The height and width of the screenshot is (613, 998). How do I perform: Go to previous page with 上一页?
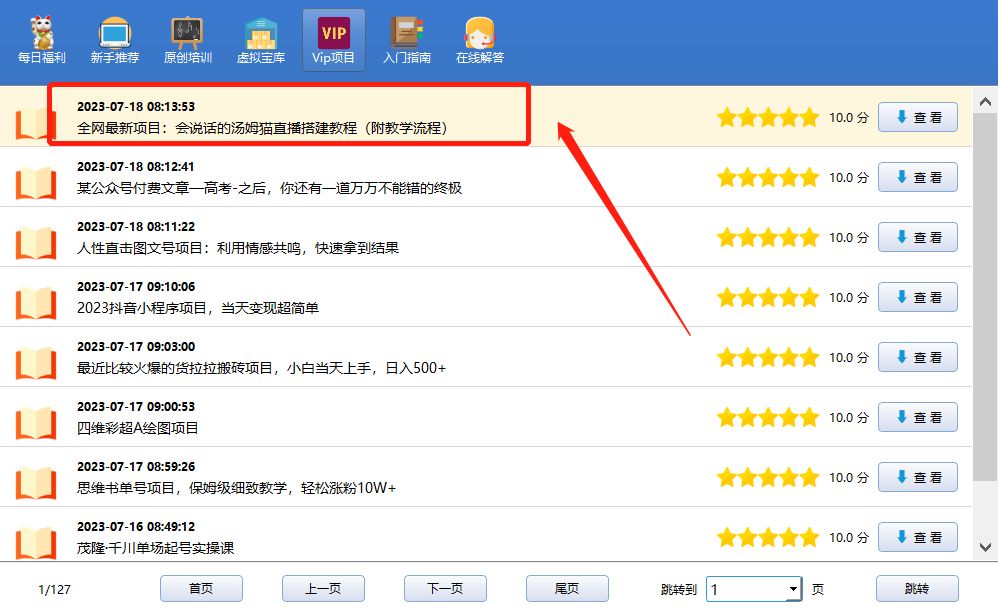[323, 588]
